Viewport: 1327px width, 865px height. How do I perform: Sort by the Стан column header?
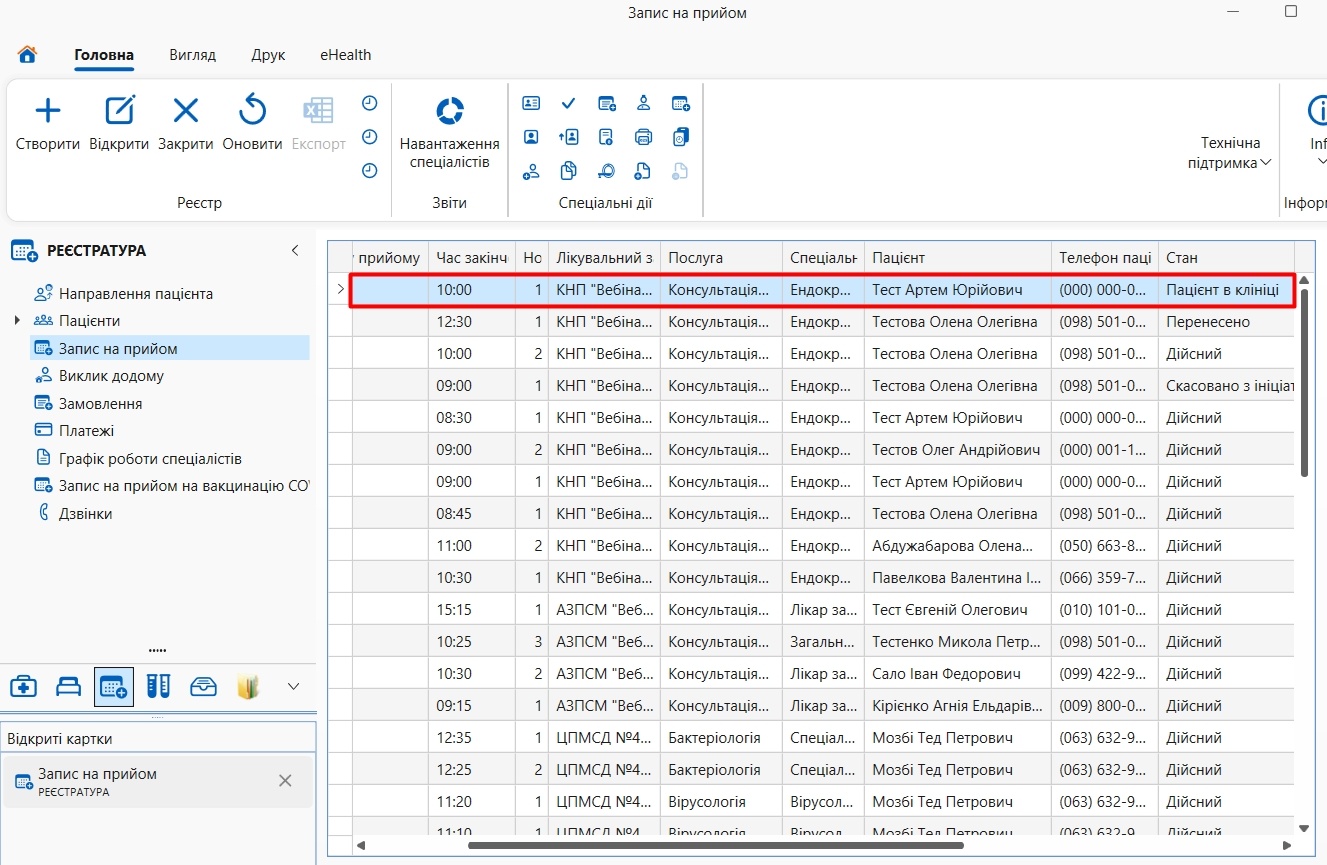(1226, 258)
